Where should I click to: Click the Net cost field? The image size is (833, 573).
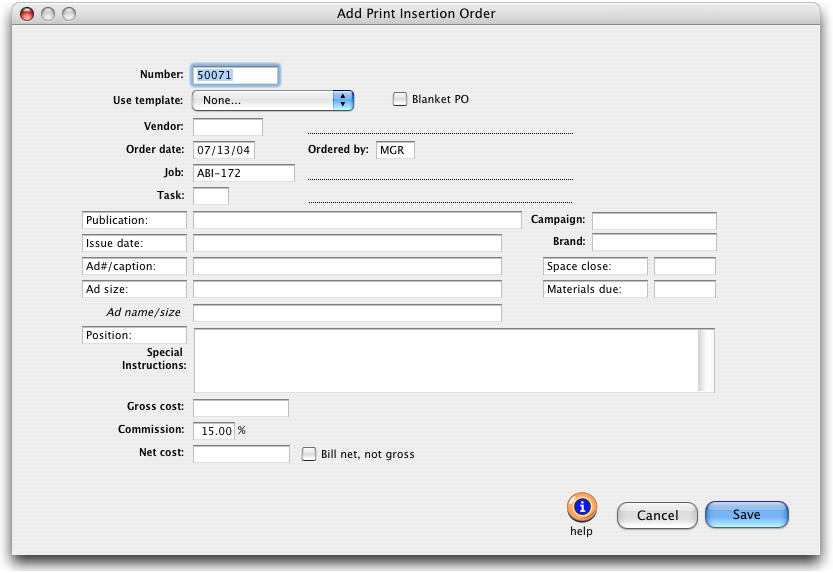pos(240,454)
